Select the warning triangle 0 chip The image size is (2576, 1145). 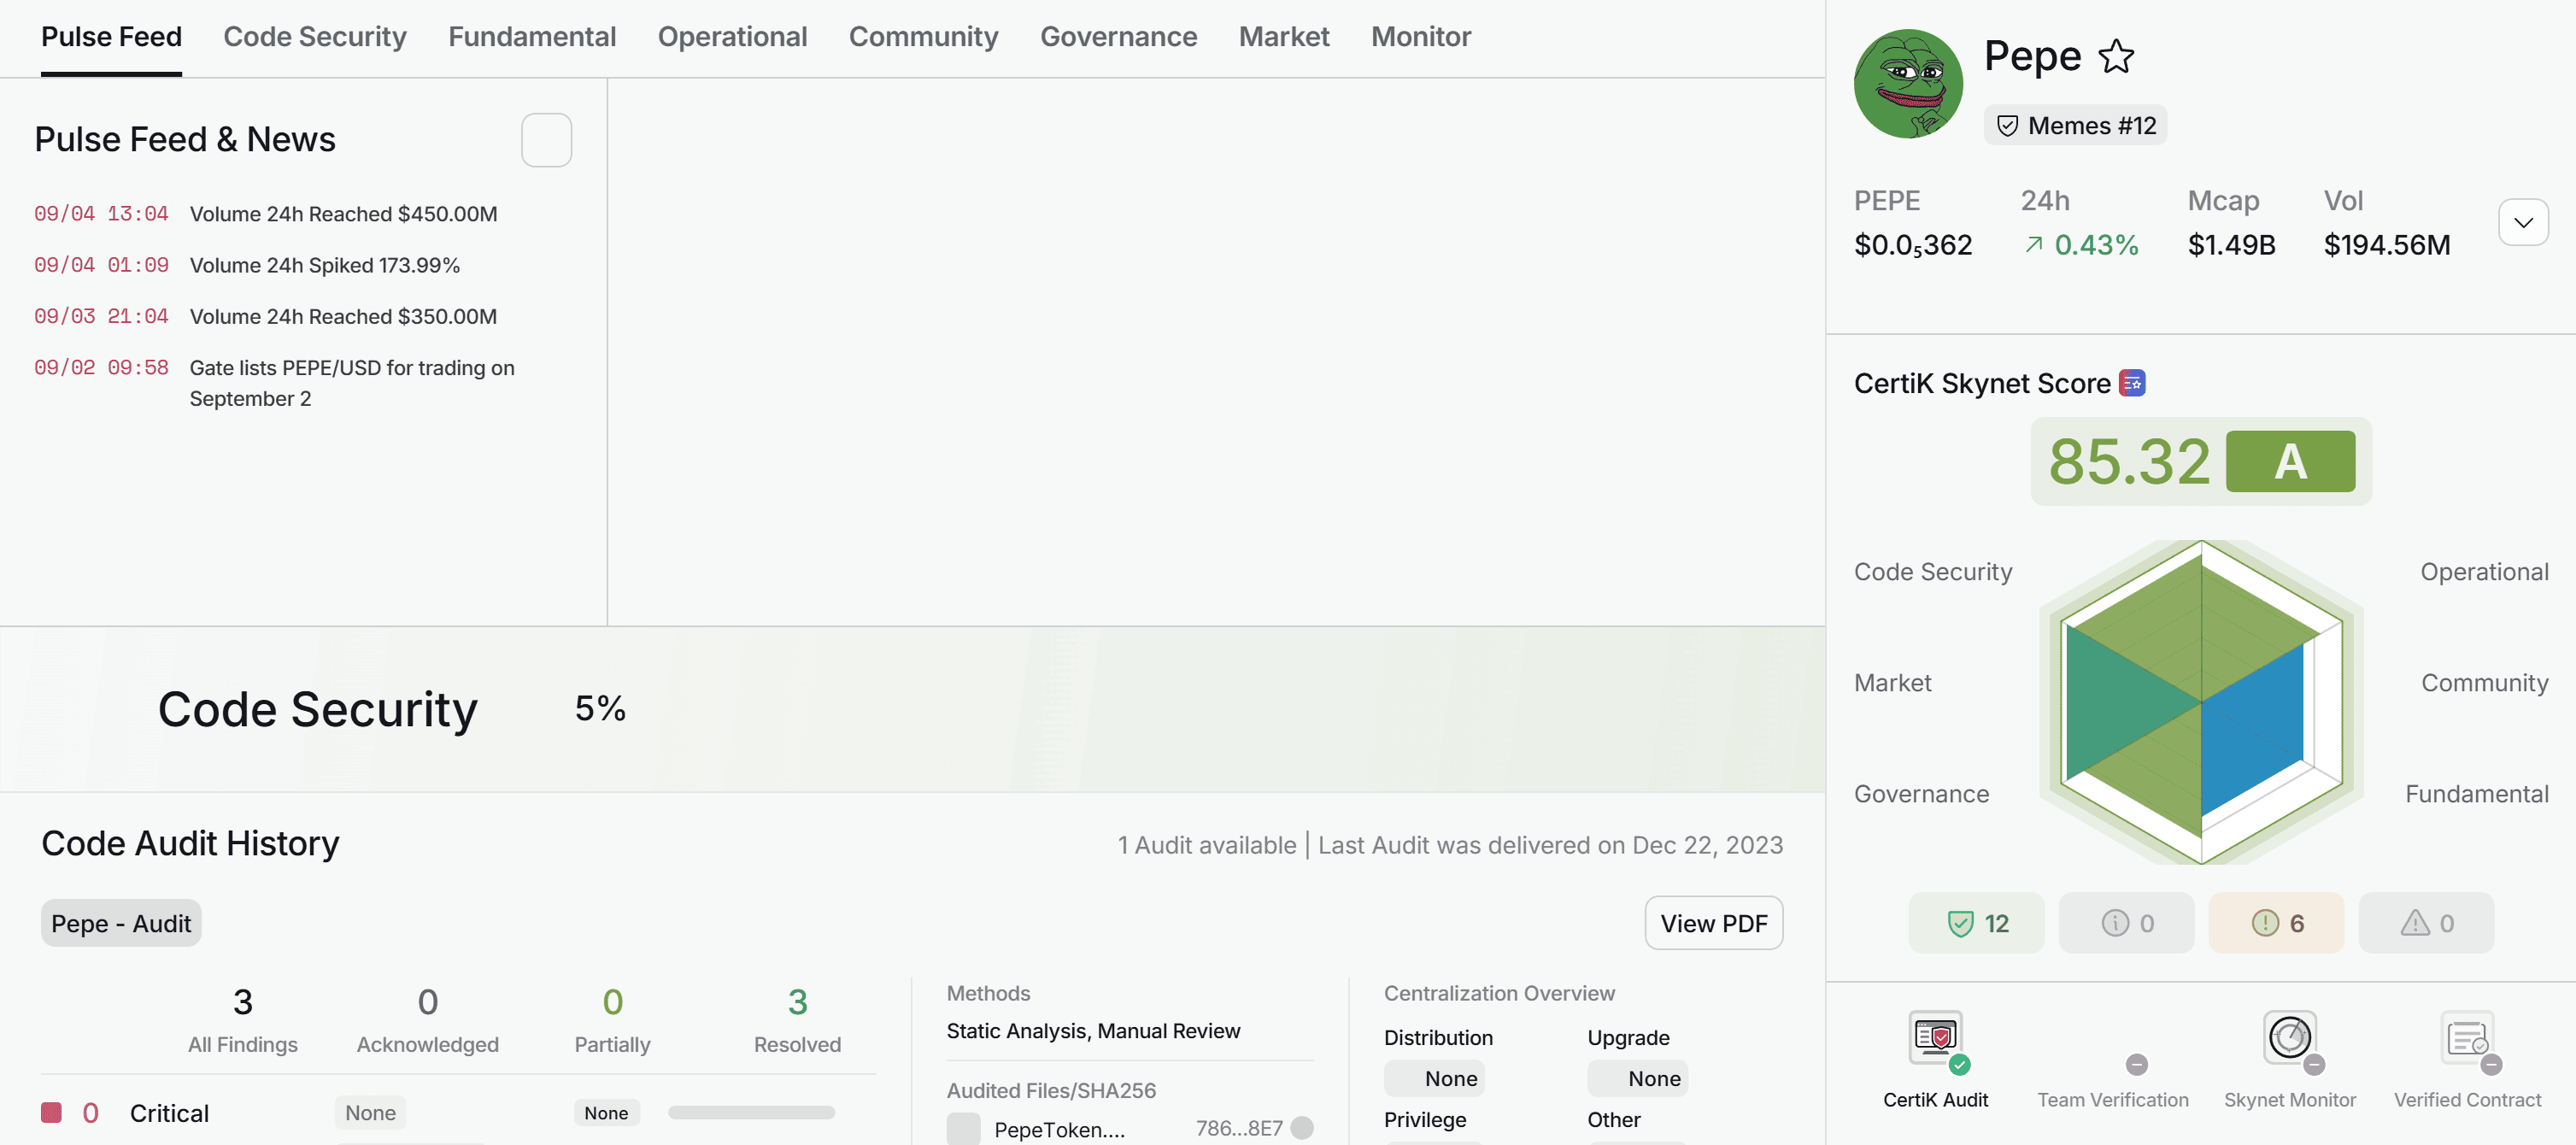click(x=2427, y=923)
